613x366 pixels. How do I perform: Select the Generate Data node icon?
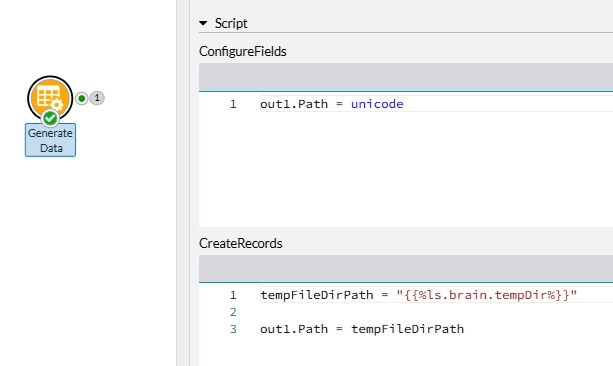coord(50,98)
